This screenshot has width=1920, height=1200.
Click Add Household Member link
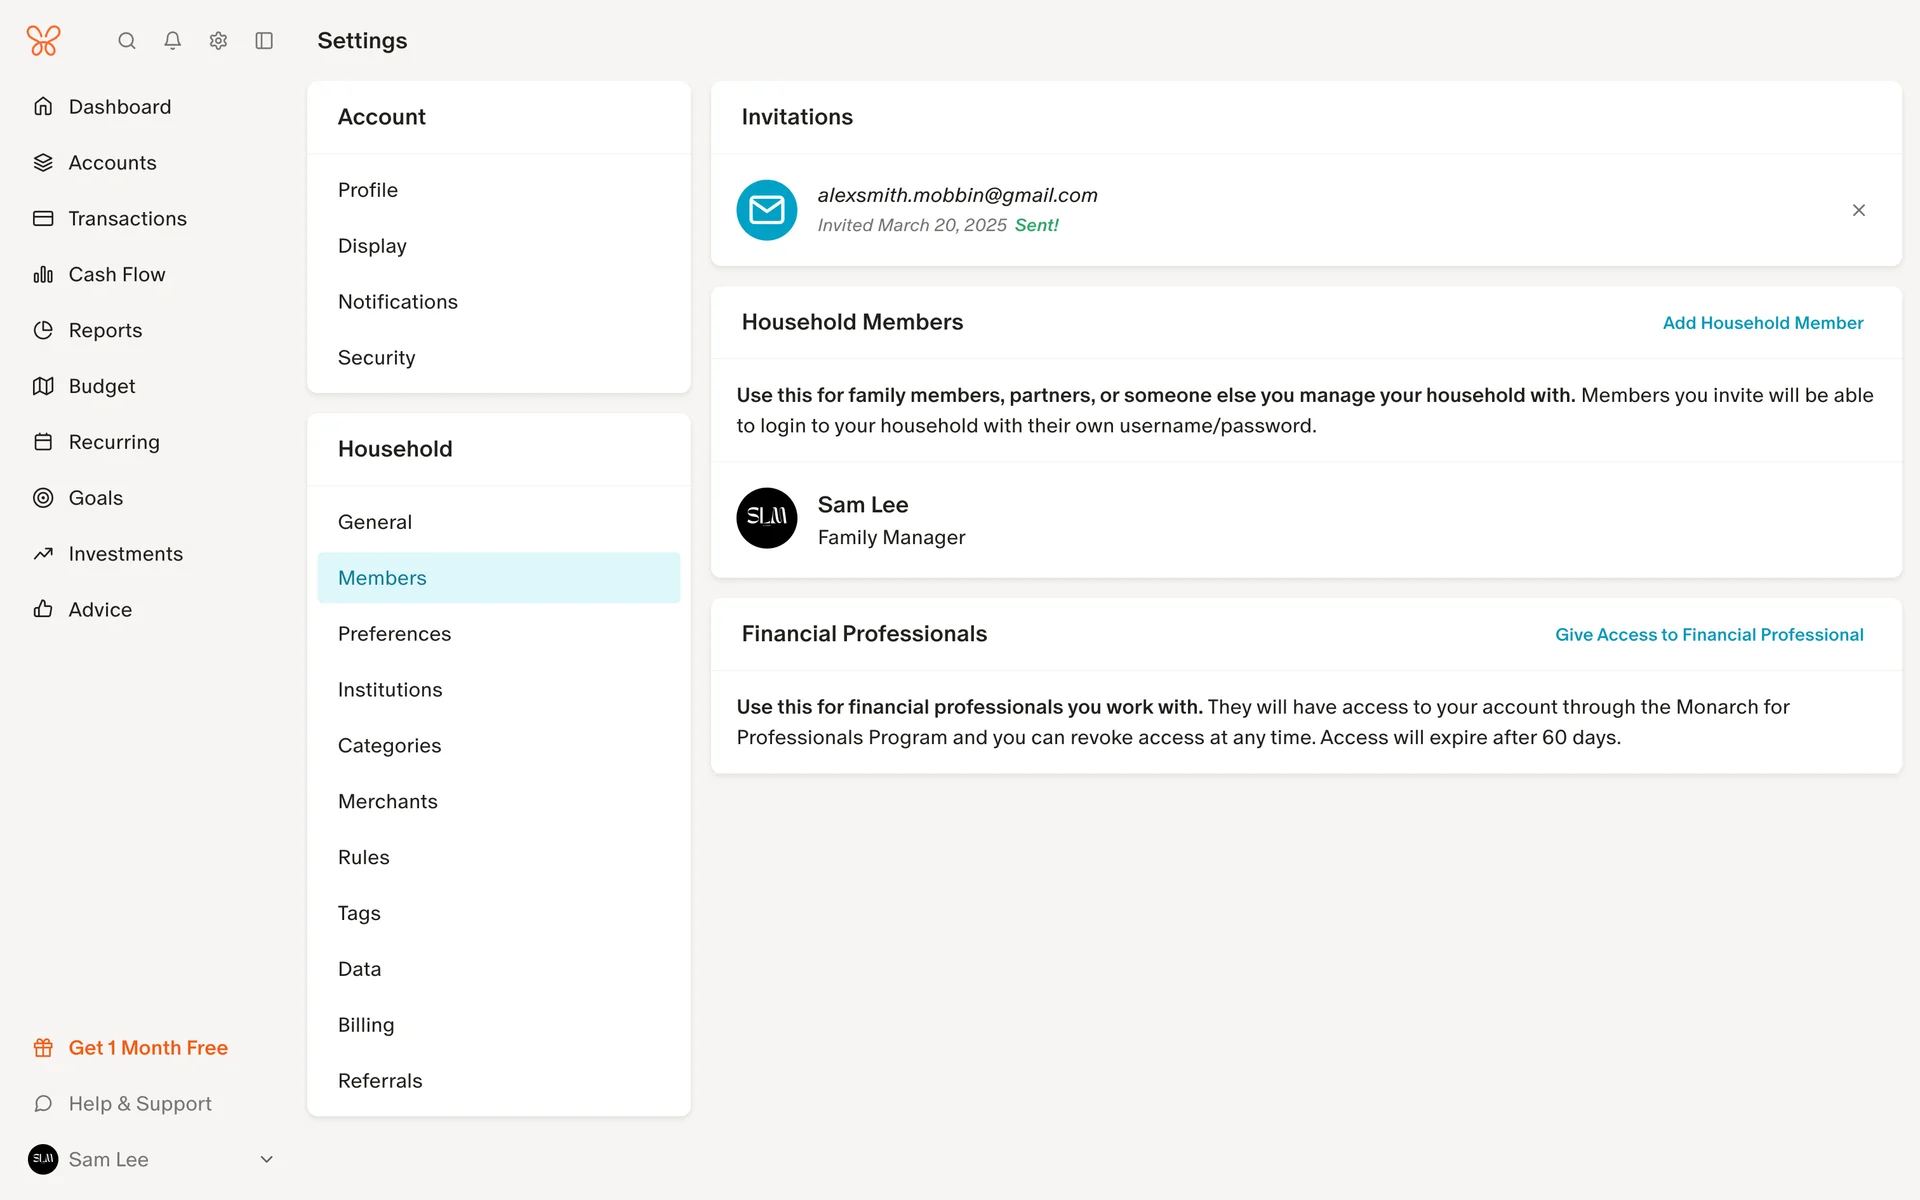click(1762, 323)
